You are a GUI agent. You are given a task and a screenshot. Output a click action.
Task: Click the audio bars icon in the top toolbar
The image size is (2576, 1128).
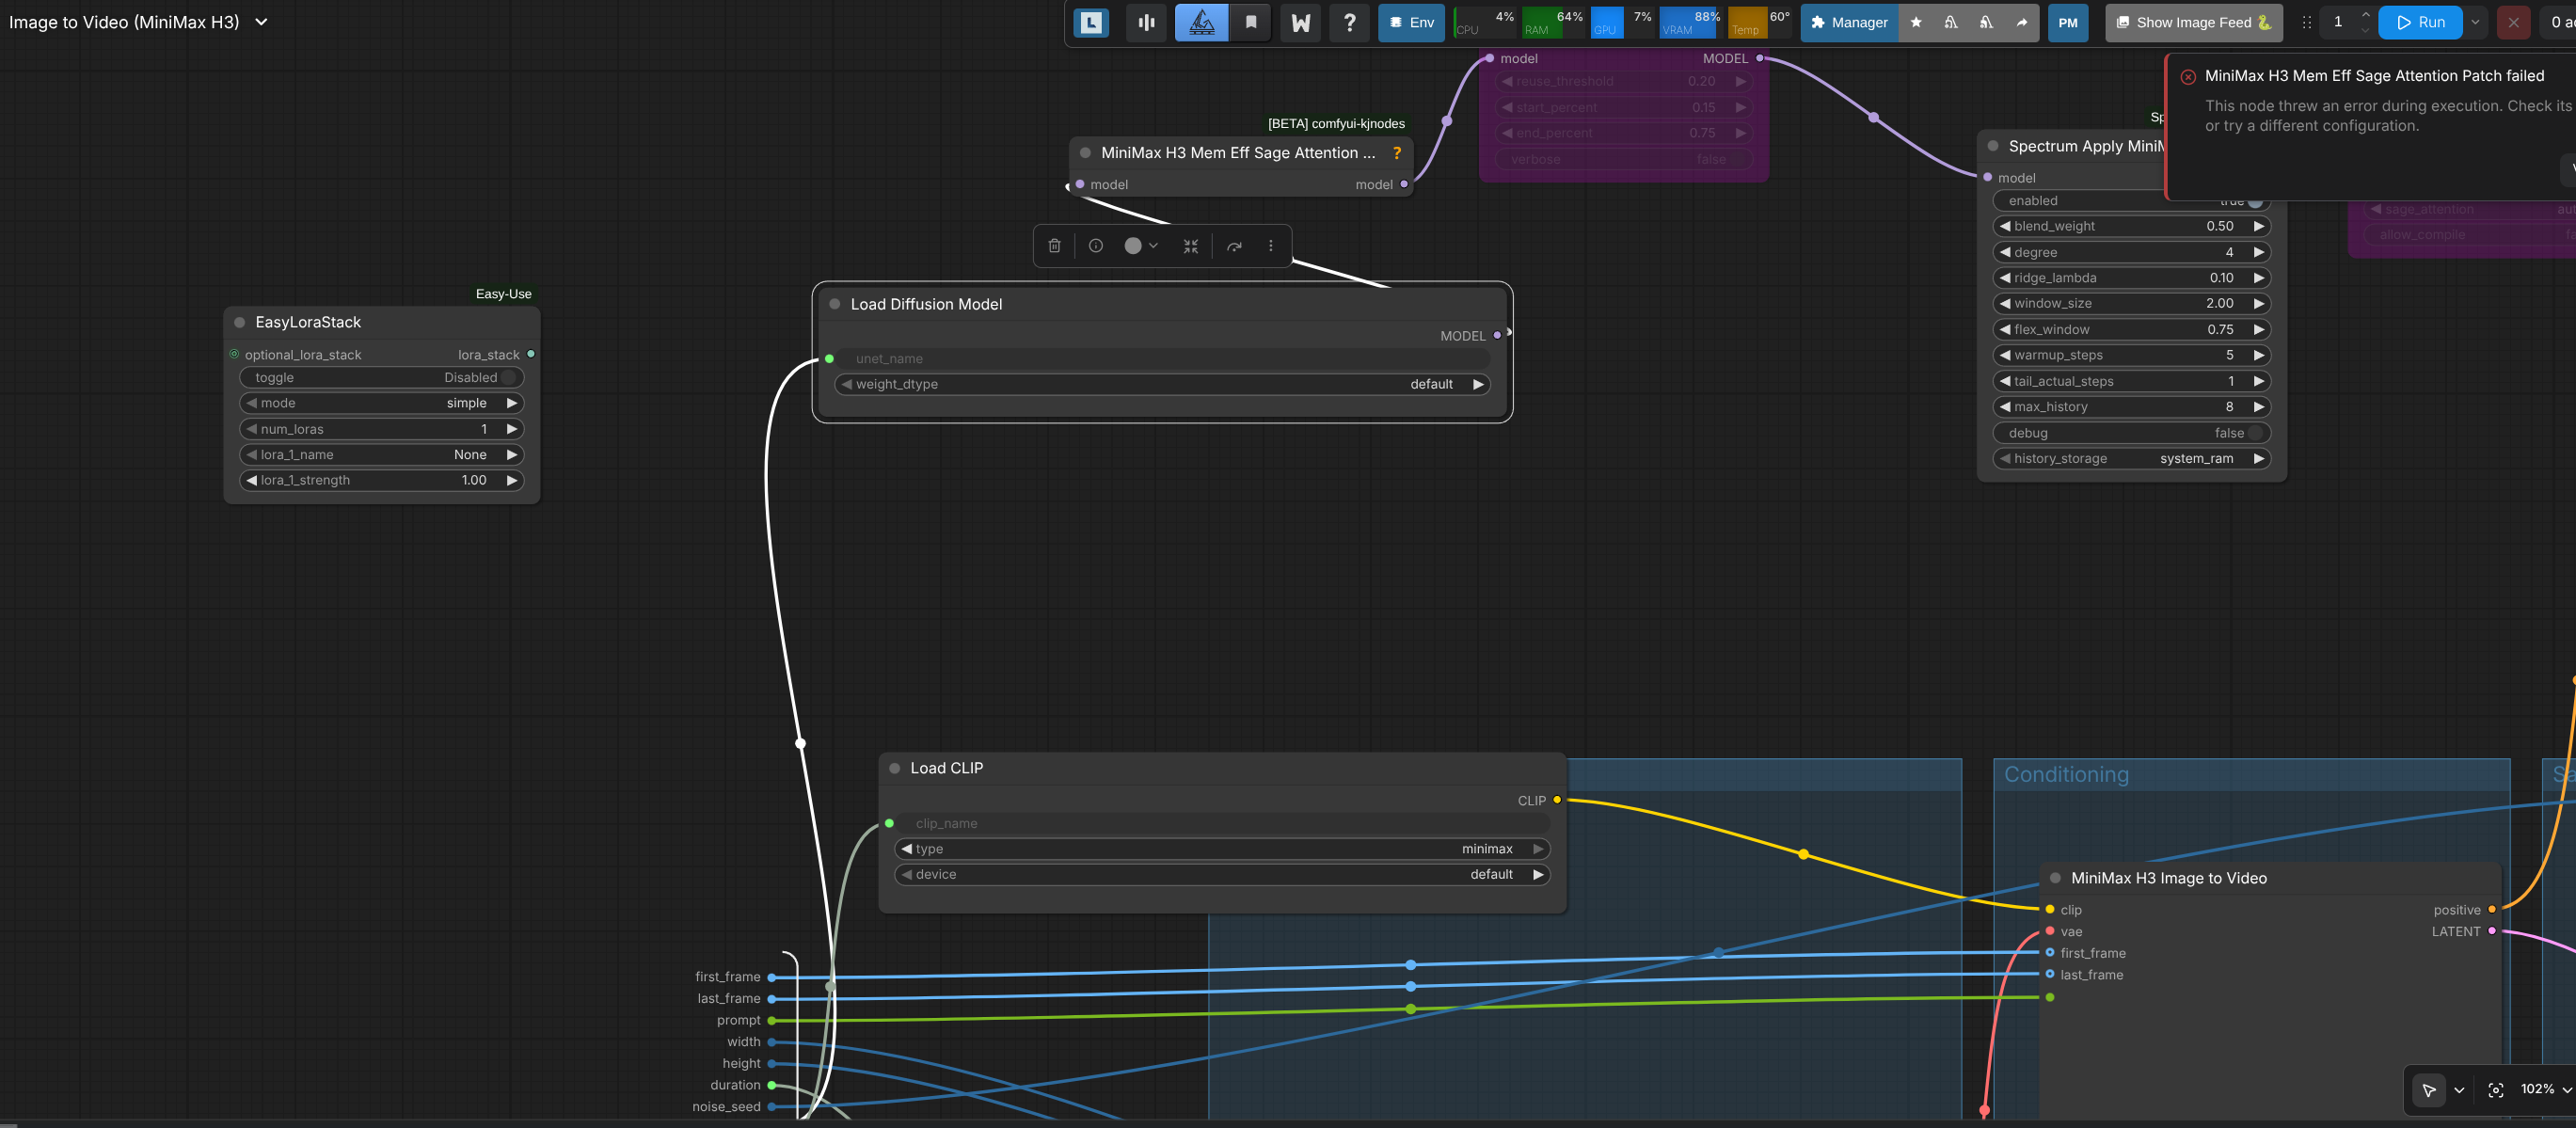coord(1146,22)
